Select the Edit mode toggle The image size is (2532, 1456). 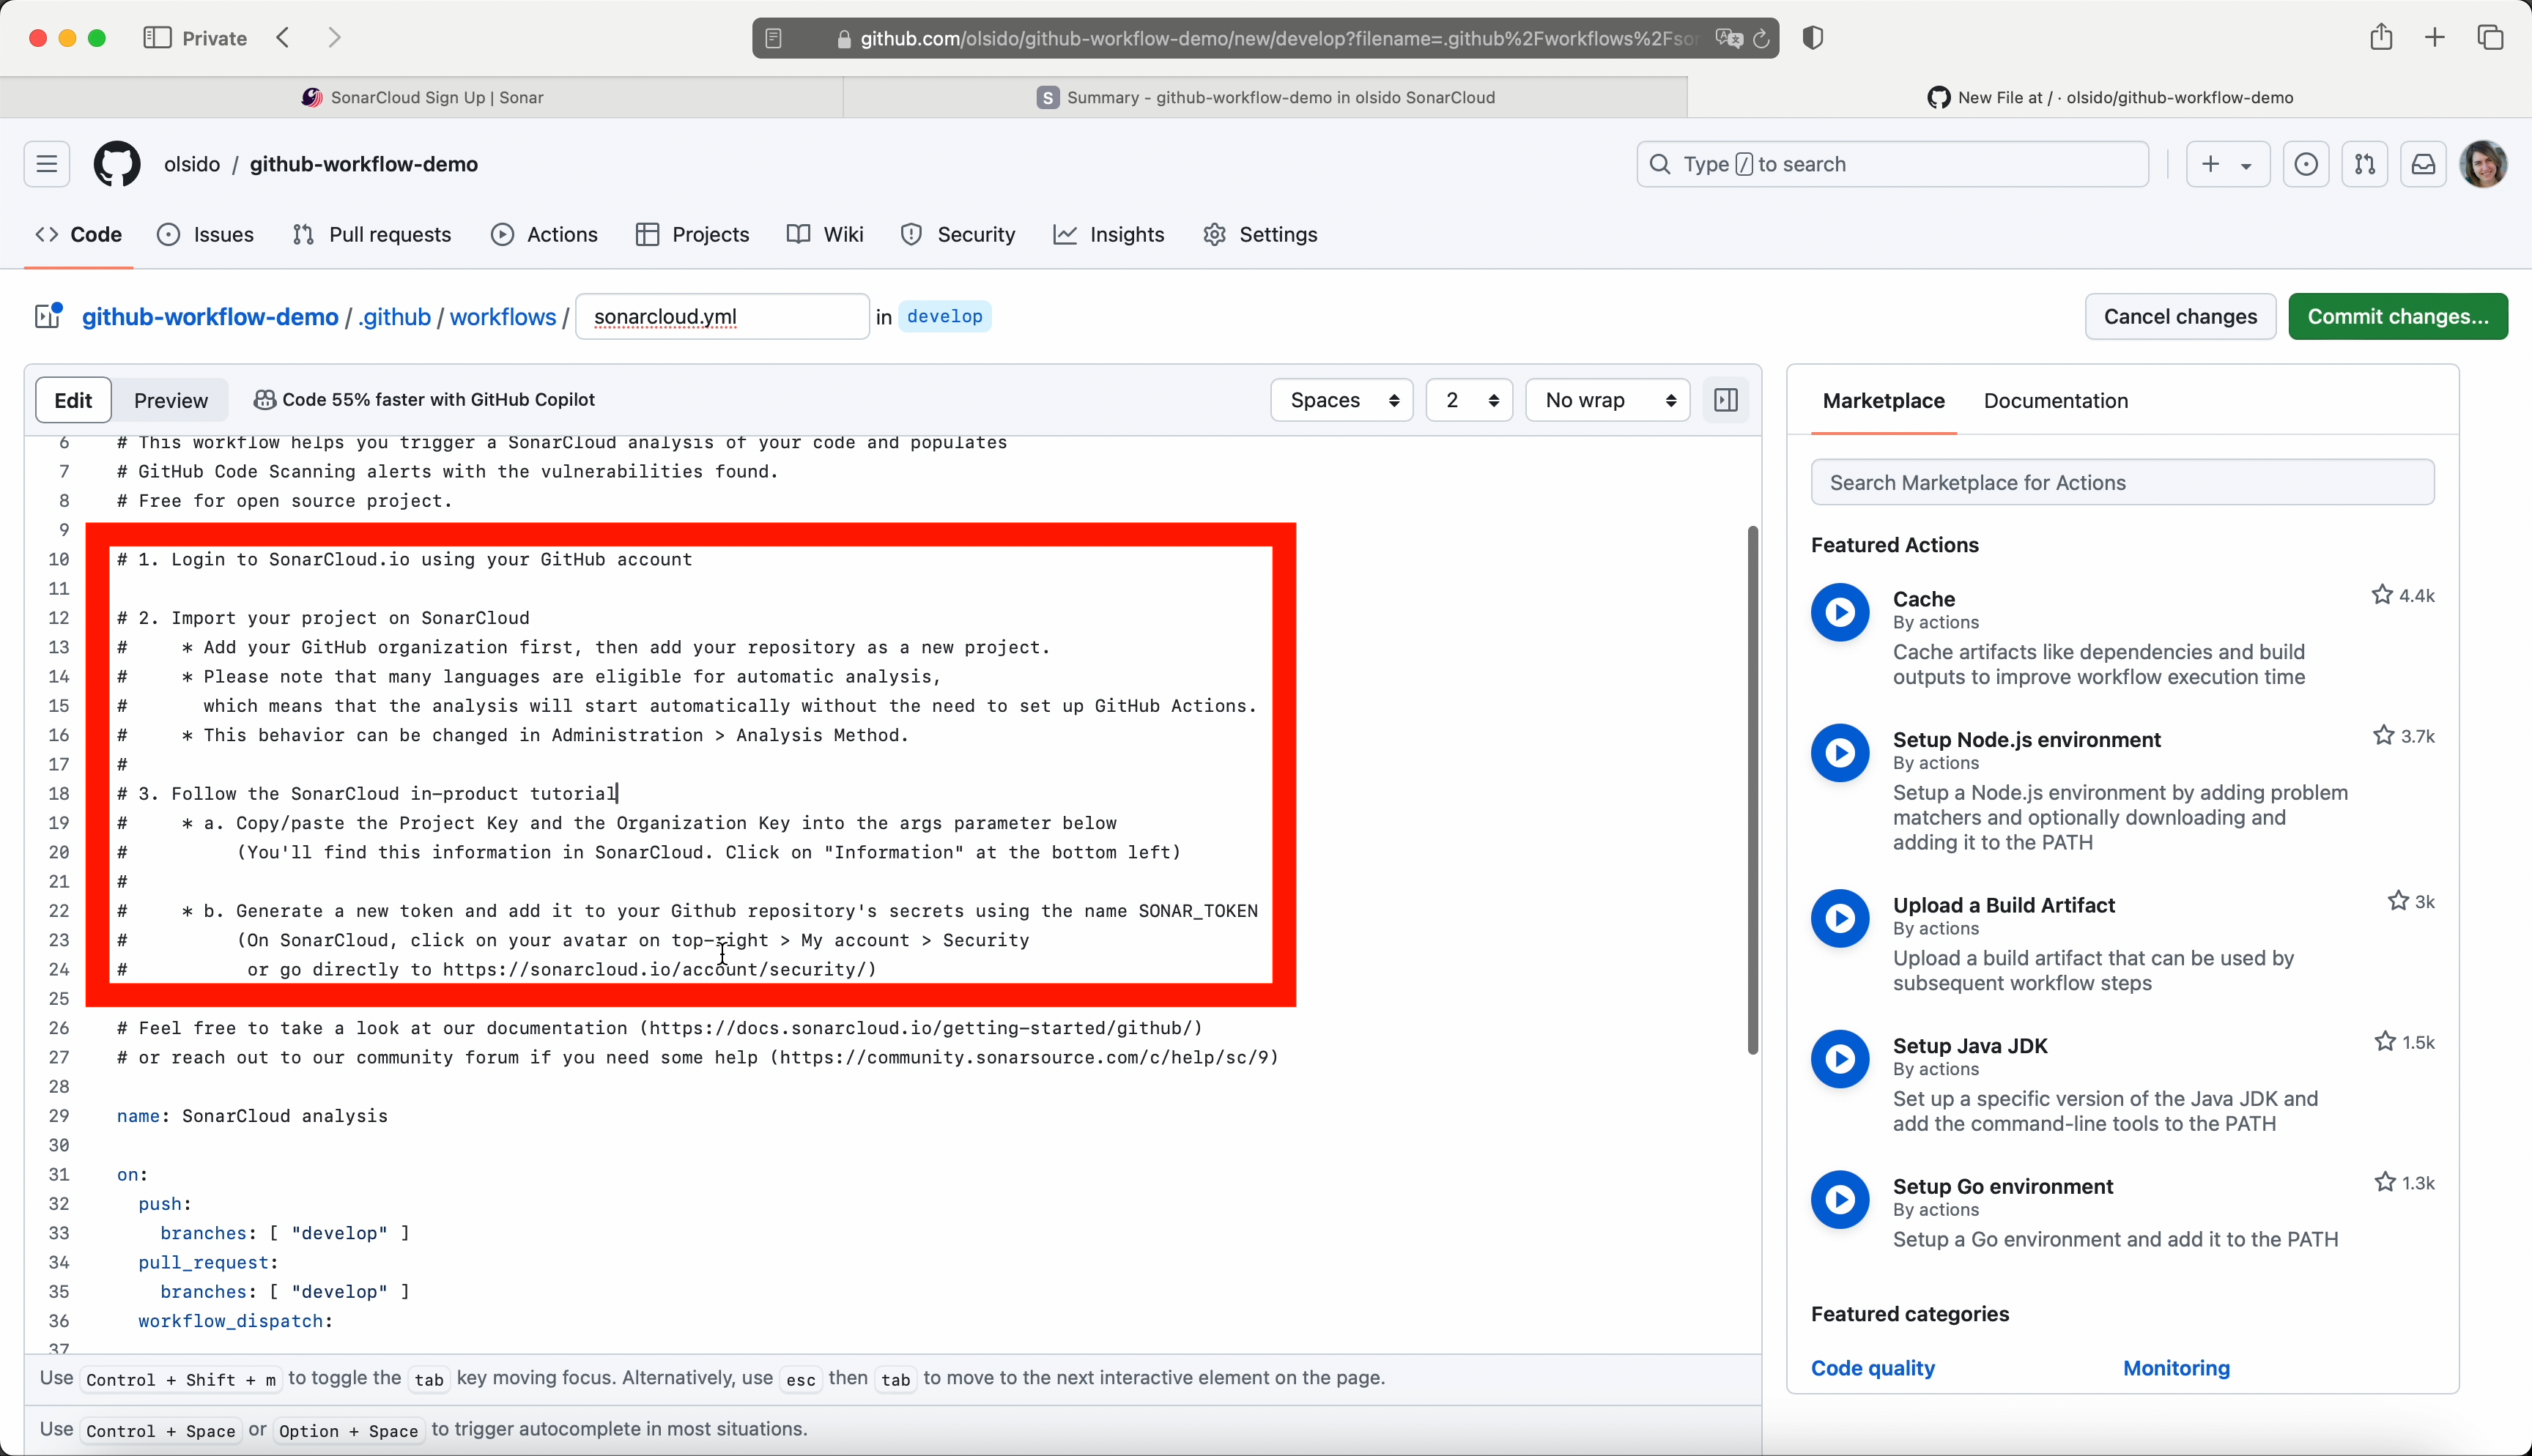point(73,400)
